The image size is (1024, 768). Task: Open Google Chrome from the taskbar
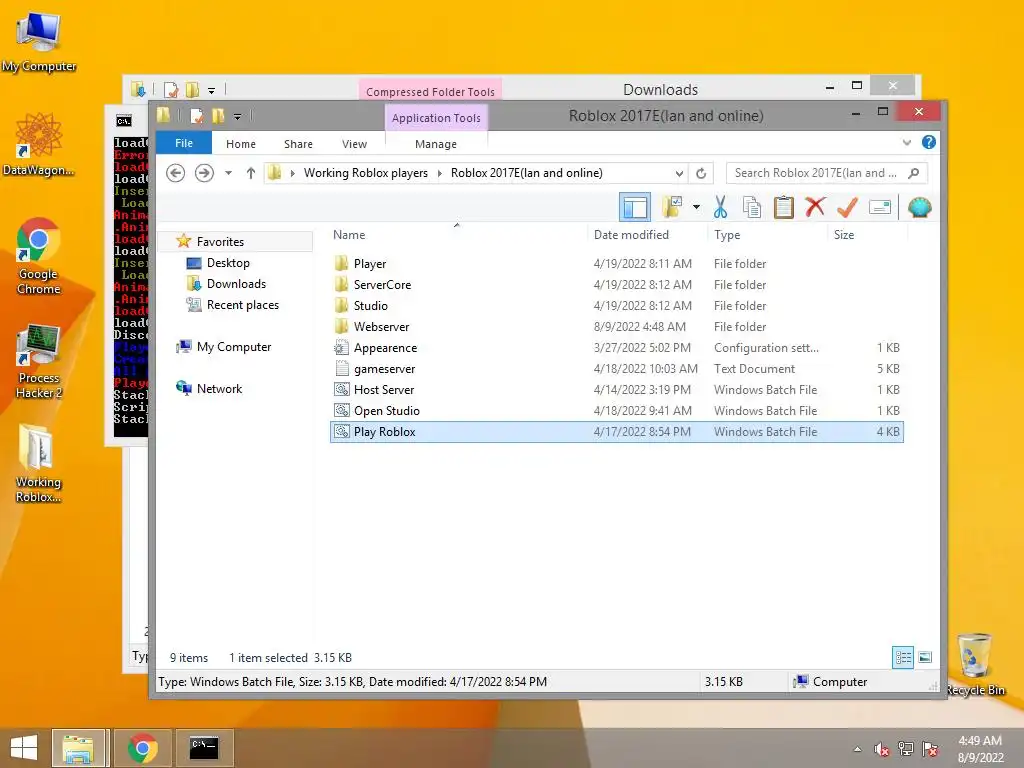[x=142, y=748]
